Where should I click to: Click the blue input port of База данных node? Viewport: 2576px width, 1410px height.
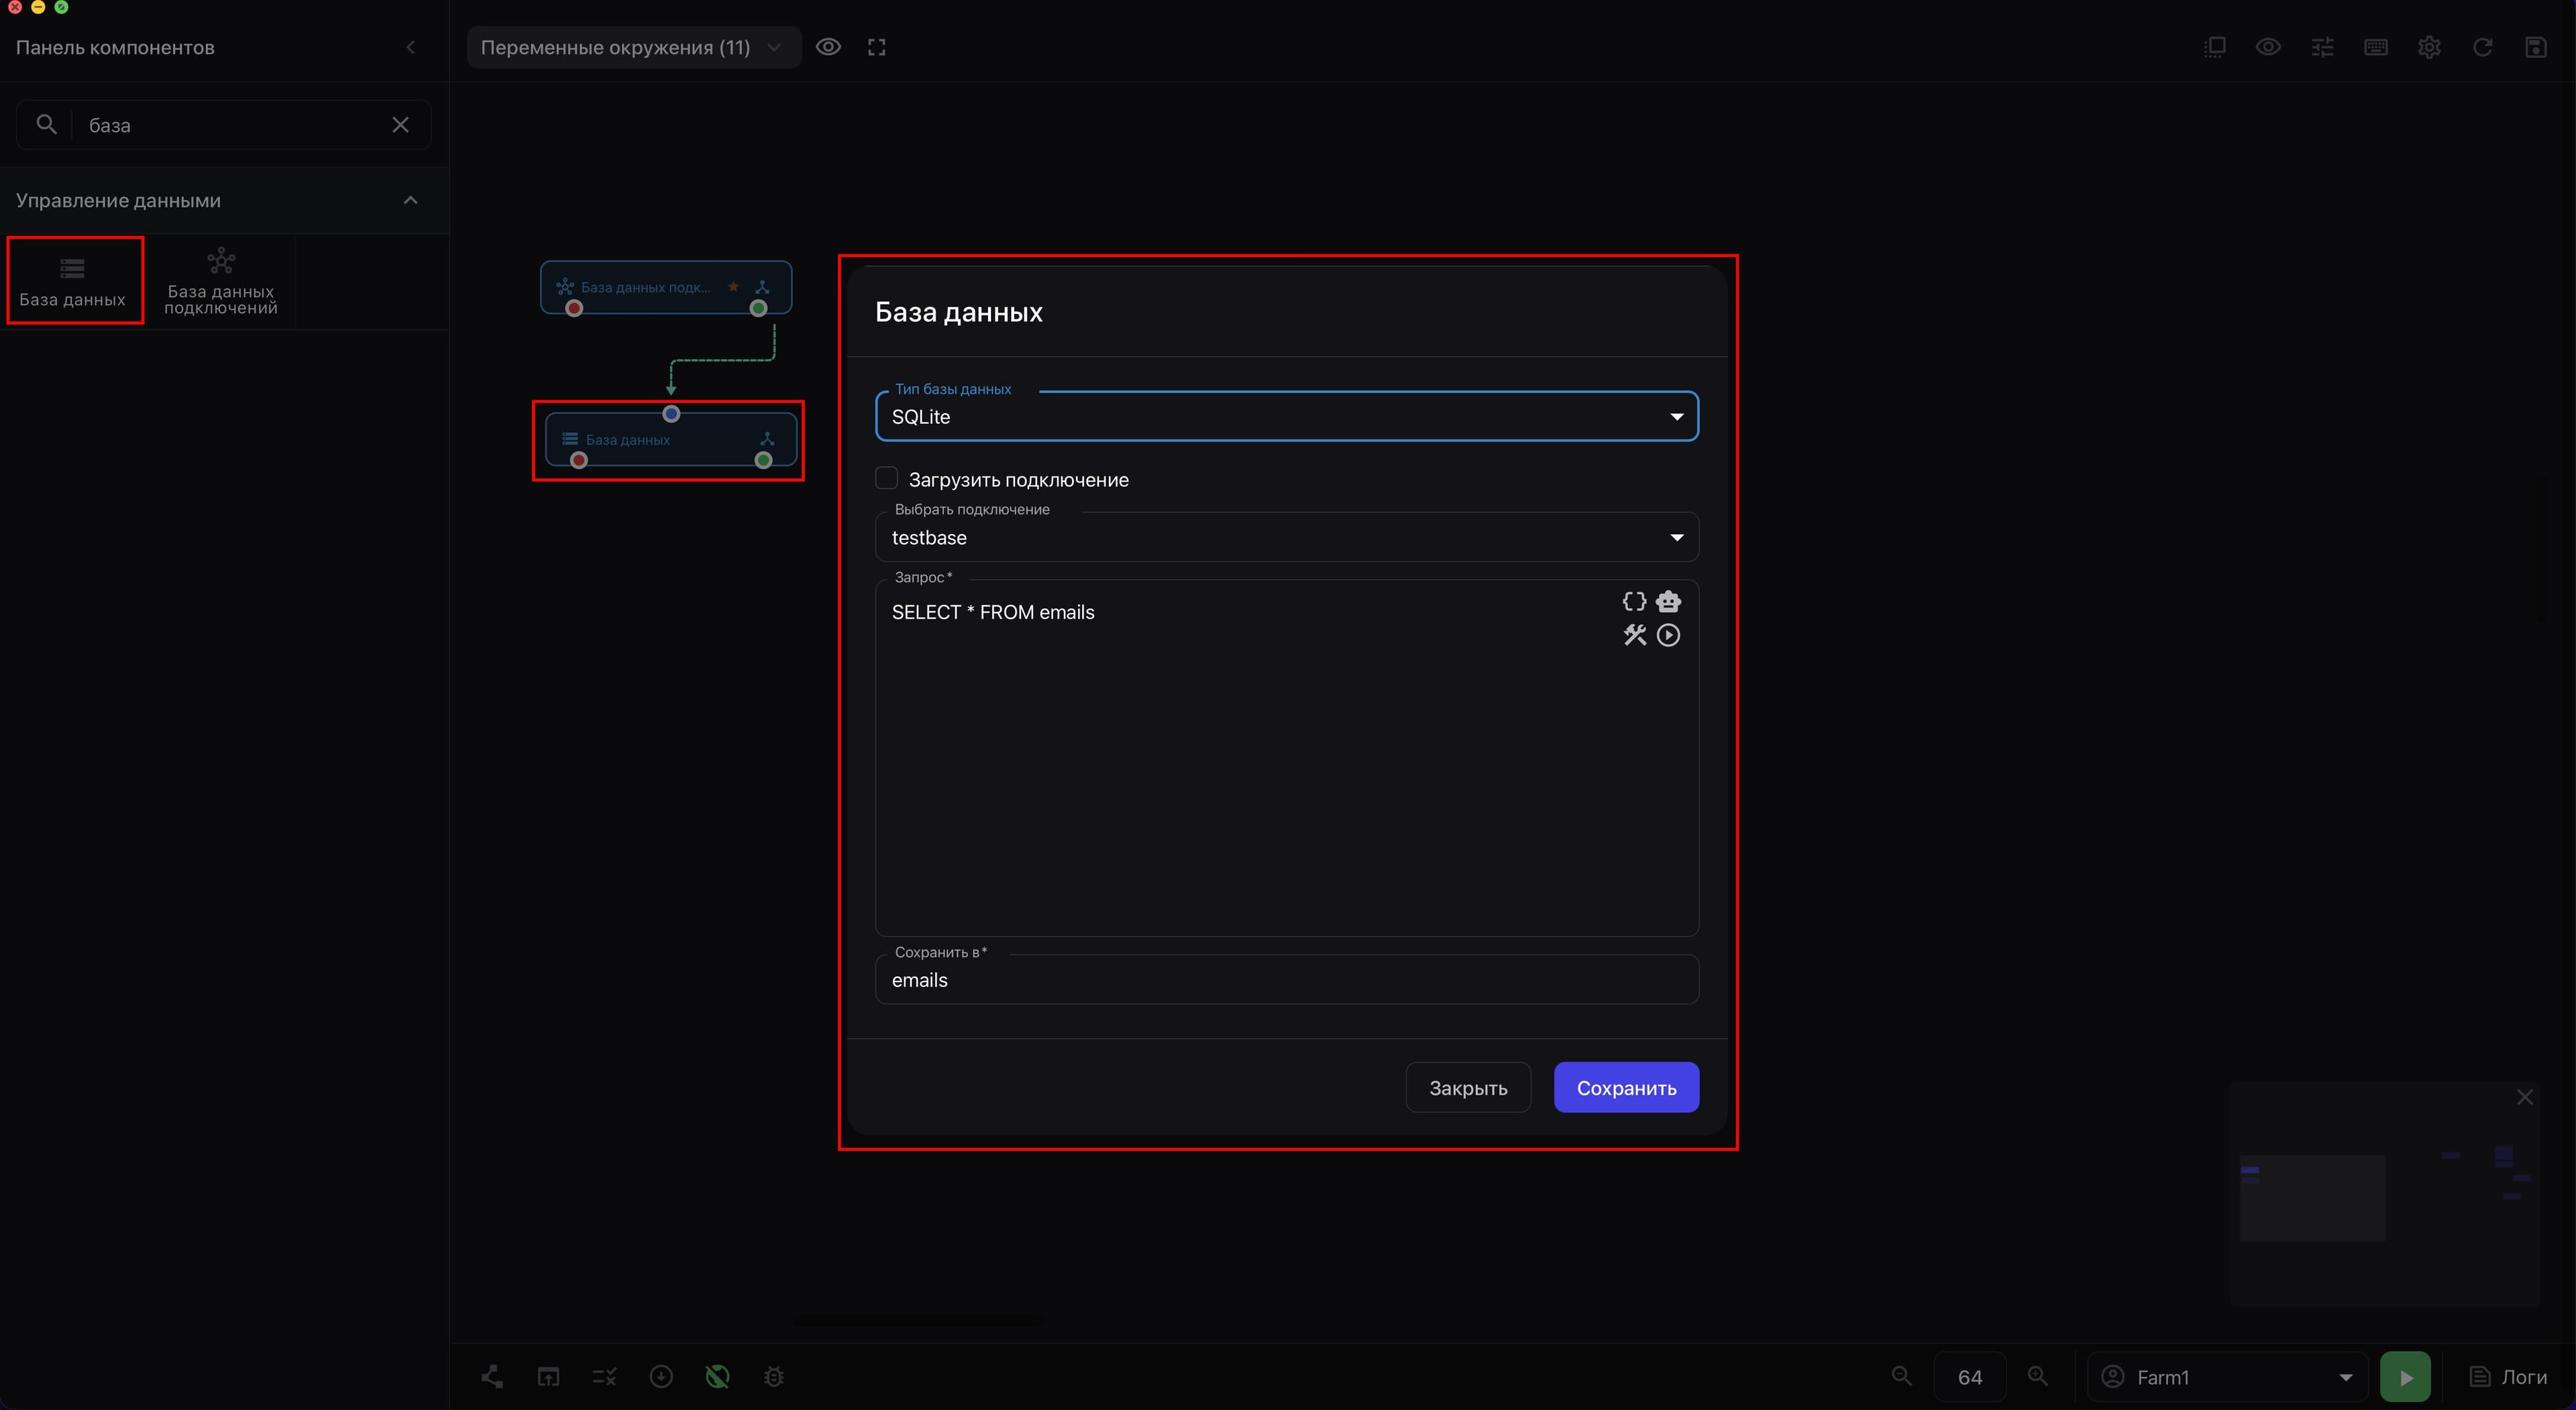[671, 413]
